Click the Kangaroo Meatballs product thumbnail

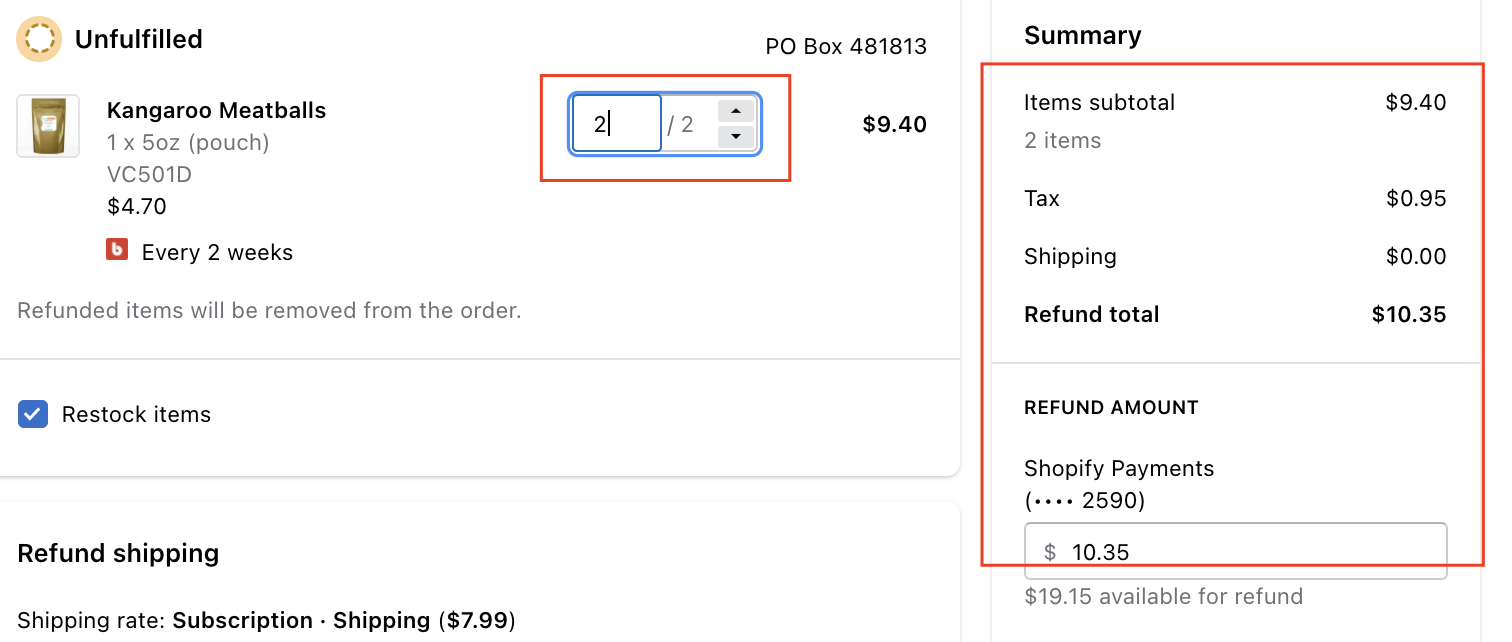click(48, 126)
